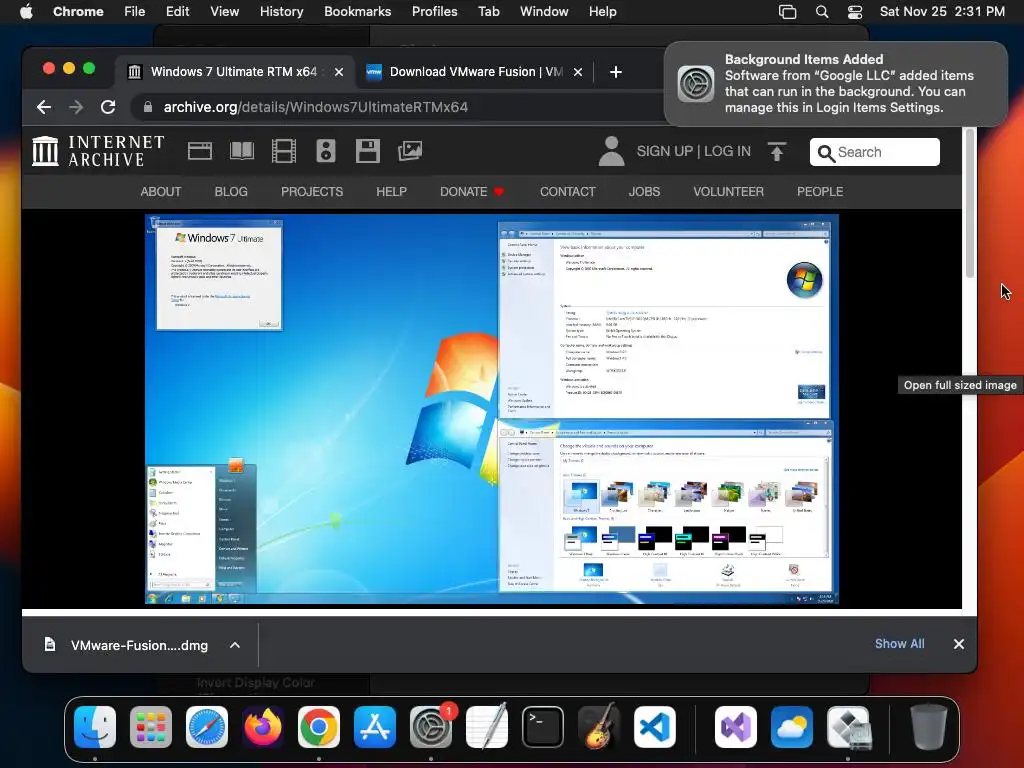Open the Profiles menu

point(434,12)
